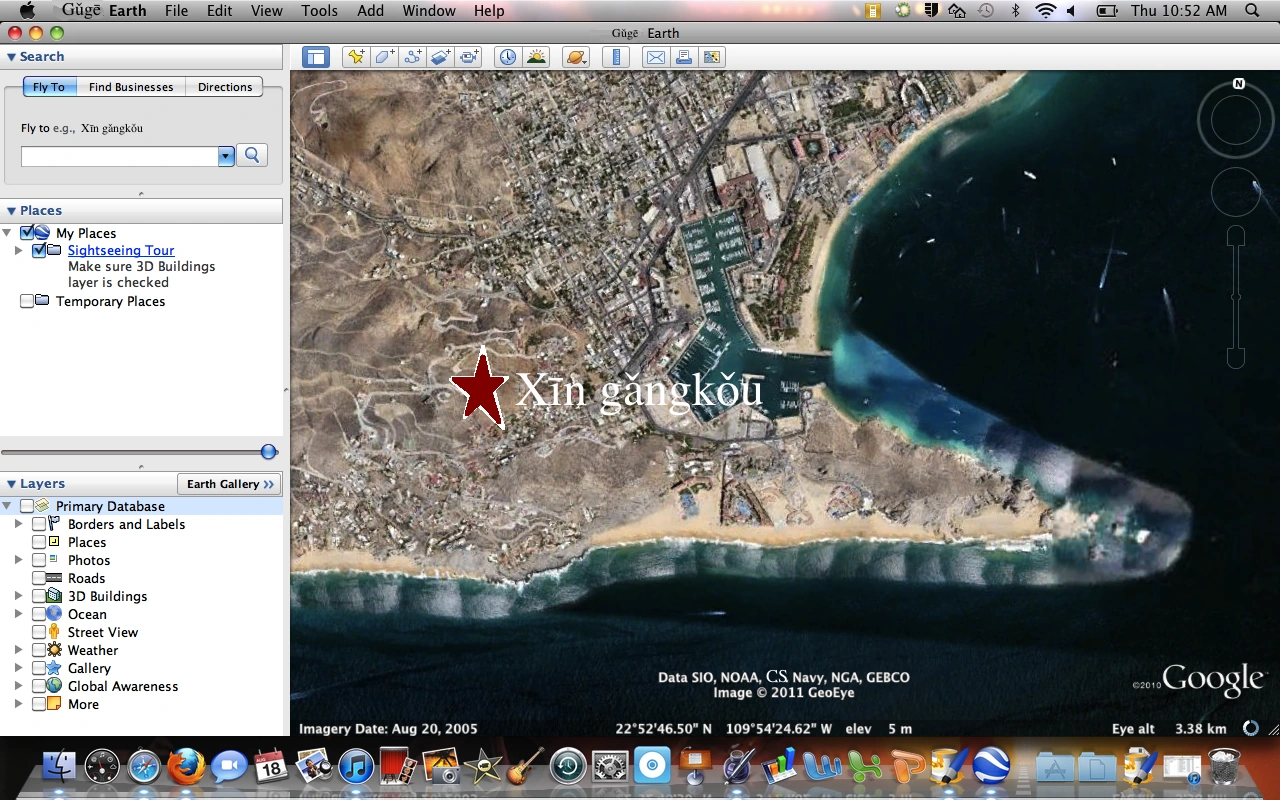The height and width of the screenshot is (800, 1280).
Task: Expand the 3D Buildings layer node
Action: [18, 596]
